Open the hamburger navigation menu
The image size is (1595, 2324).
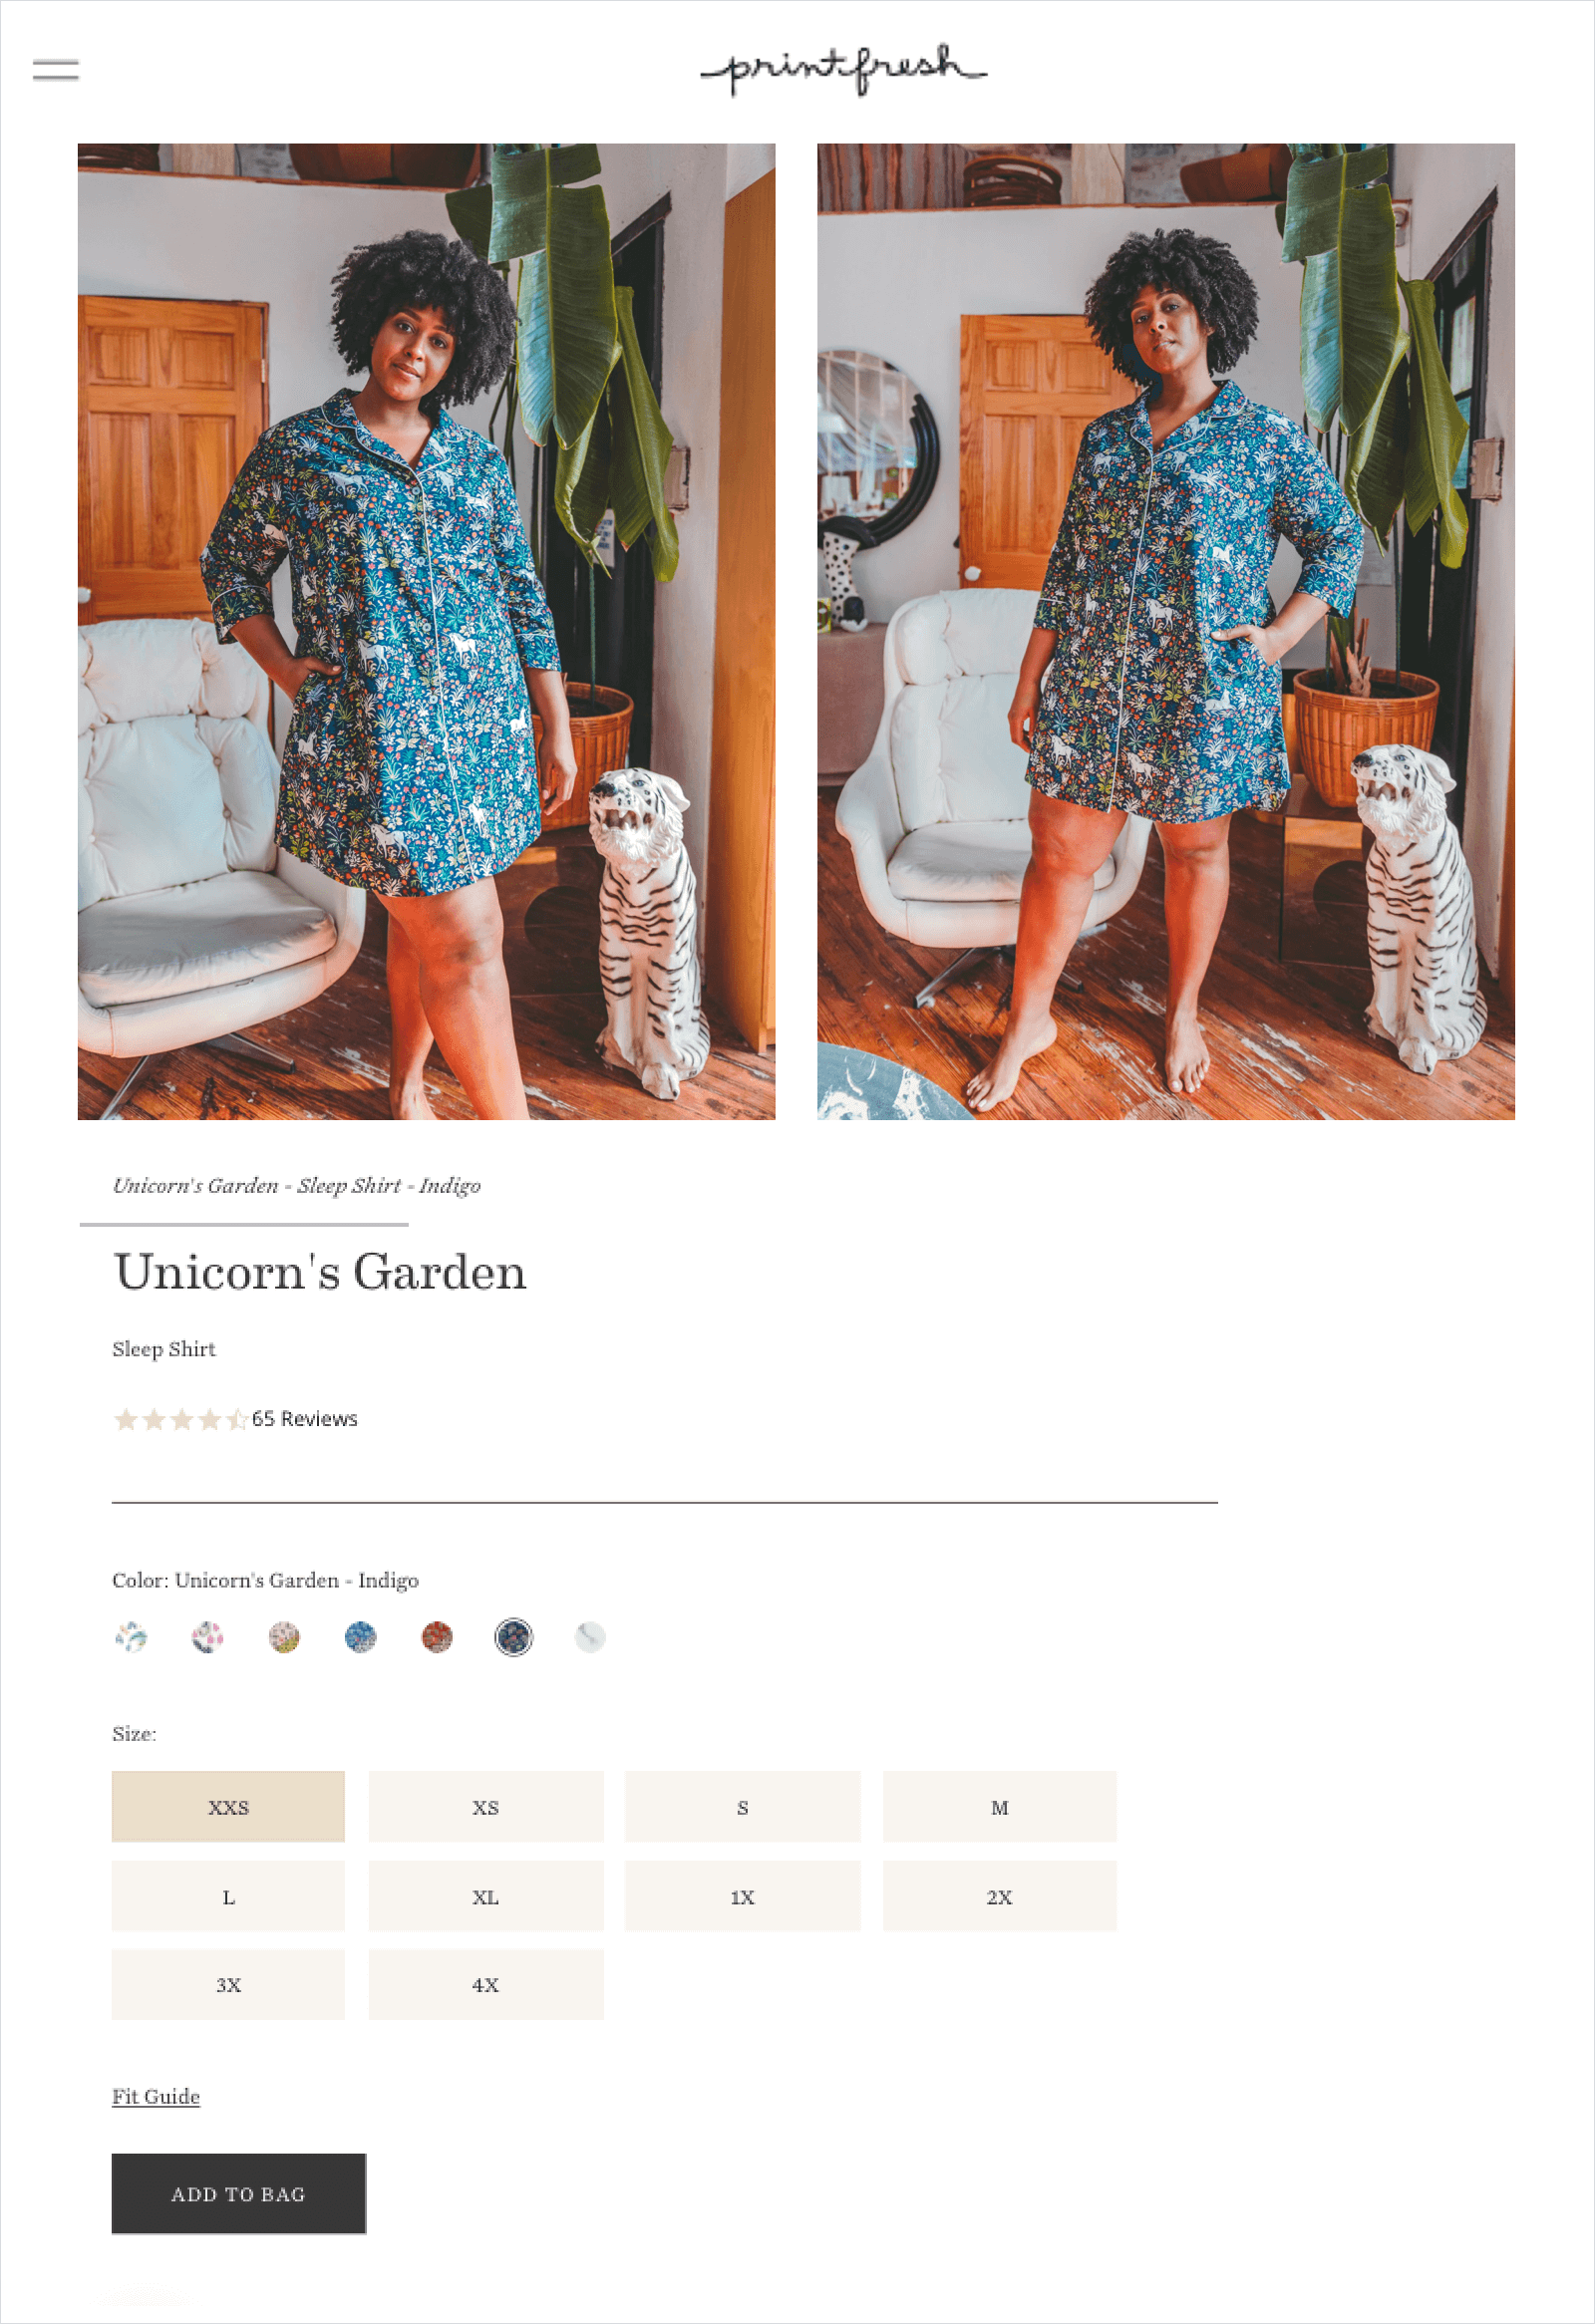point(56,70)
